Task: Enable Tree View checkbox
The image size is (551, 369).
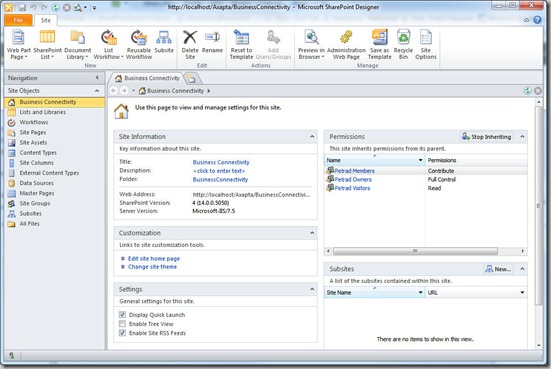Action: tap(122, 324)
